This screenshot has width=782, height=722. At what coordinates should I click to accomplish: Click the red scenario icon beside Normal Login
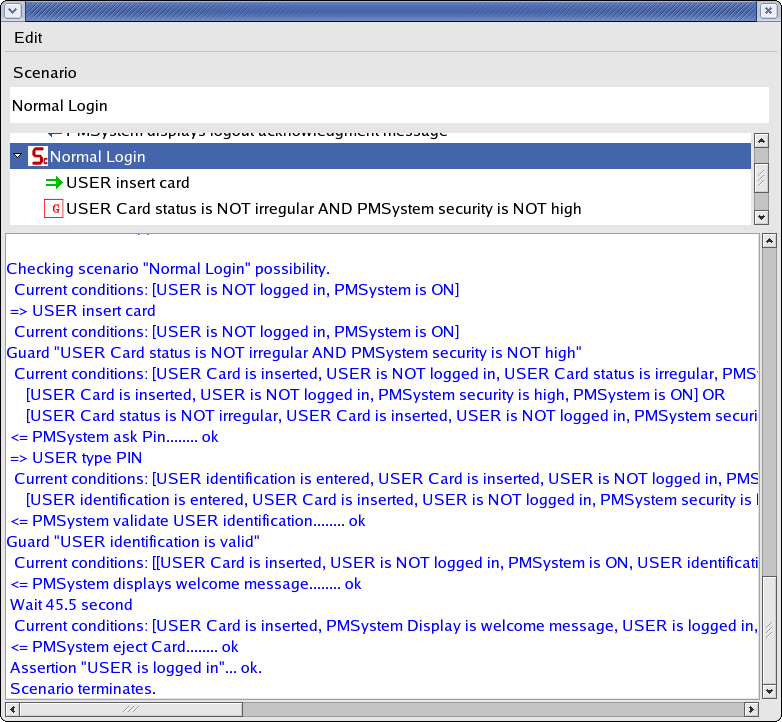[38, 157]
